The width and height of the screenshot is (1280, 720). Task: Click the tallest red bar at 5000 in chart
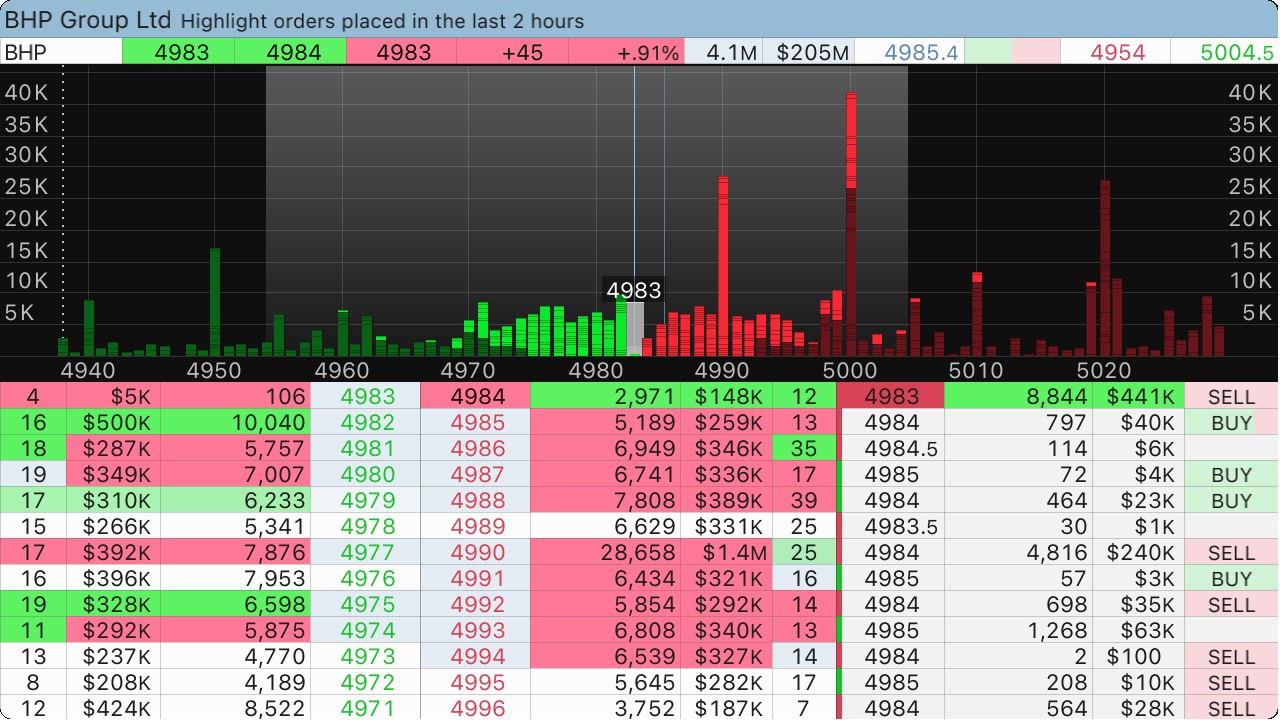(x=851, y=220)
